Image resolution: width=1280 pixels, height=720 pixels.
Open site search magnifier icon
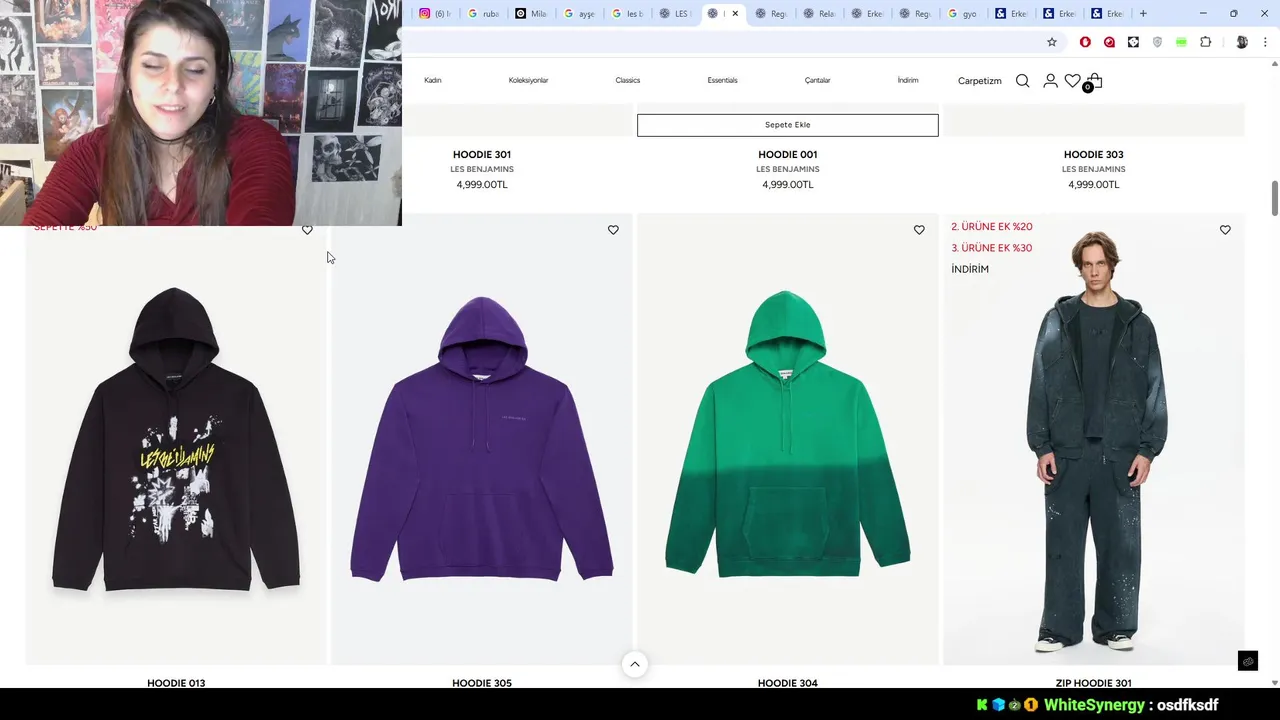tap(1023, 81)
